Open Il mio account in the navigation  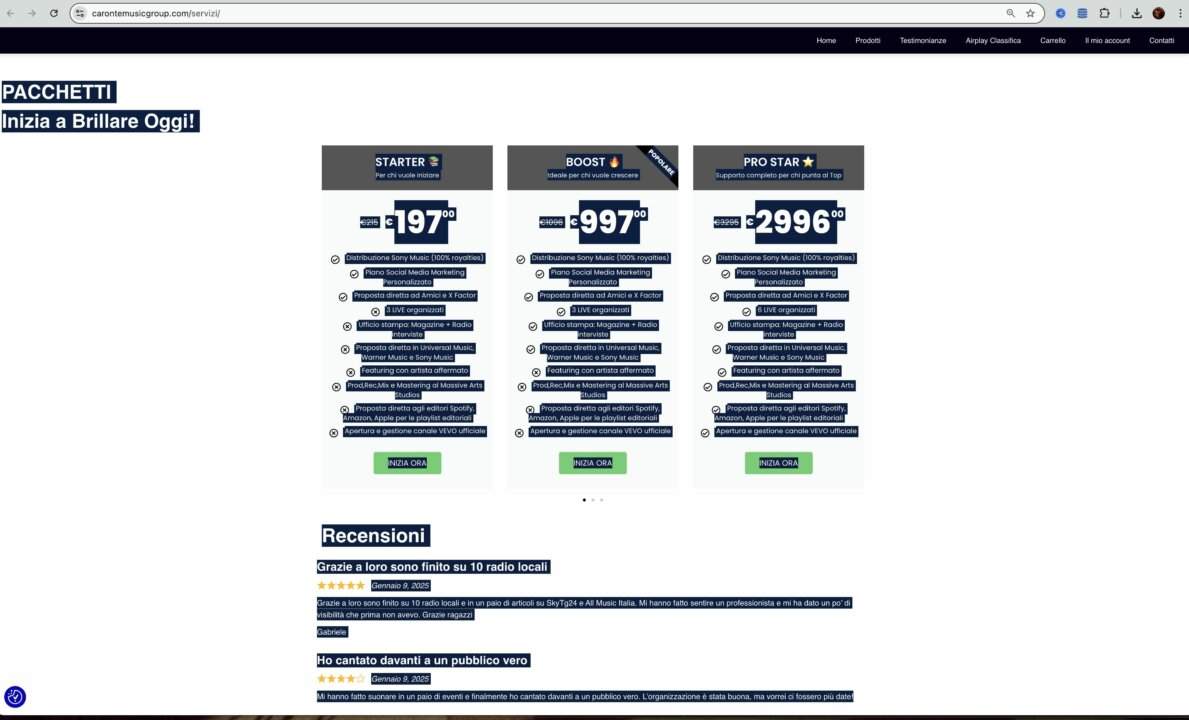coord(1107,41)
